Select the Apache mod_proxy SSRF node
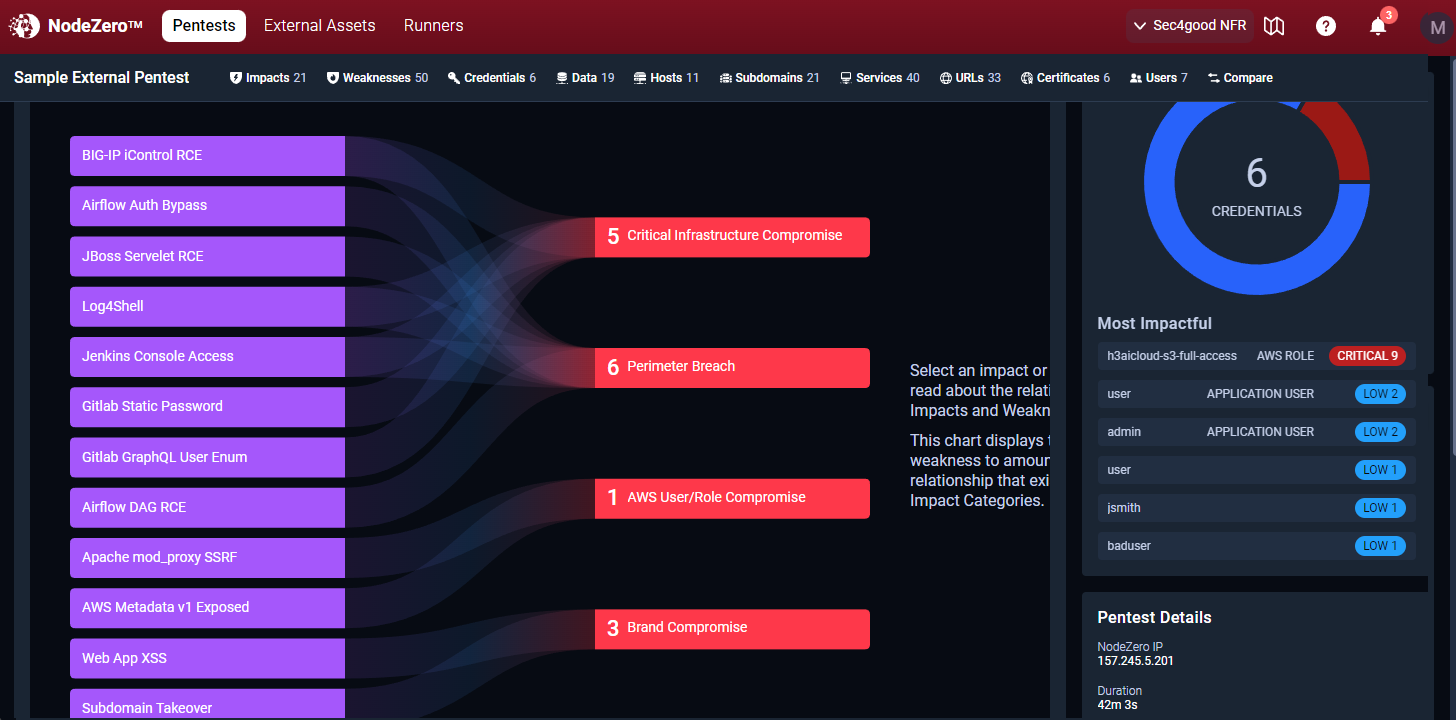The image size is (1456, 720). (207, 558)
